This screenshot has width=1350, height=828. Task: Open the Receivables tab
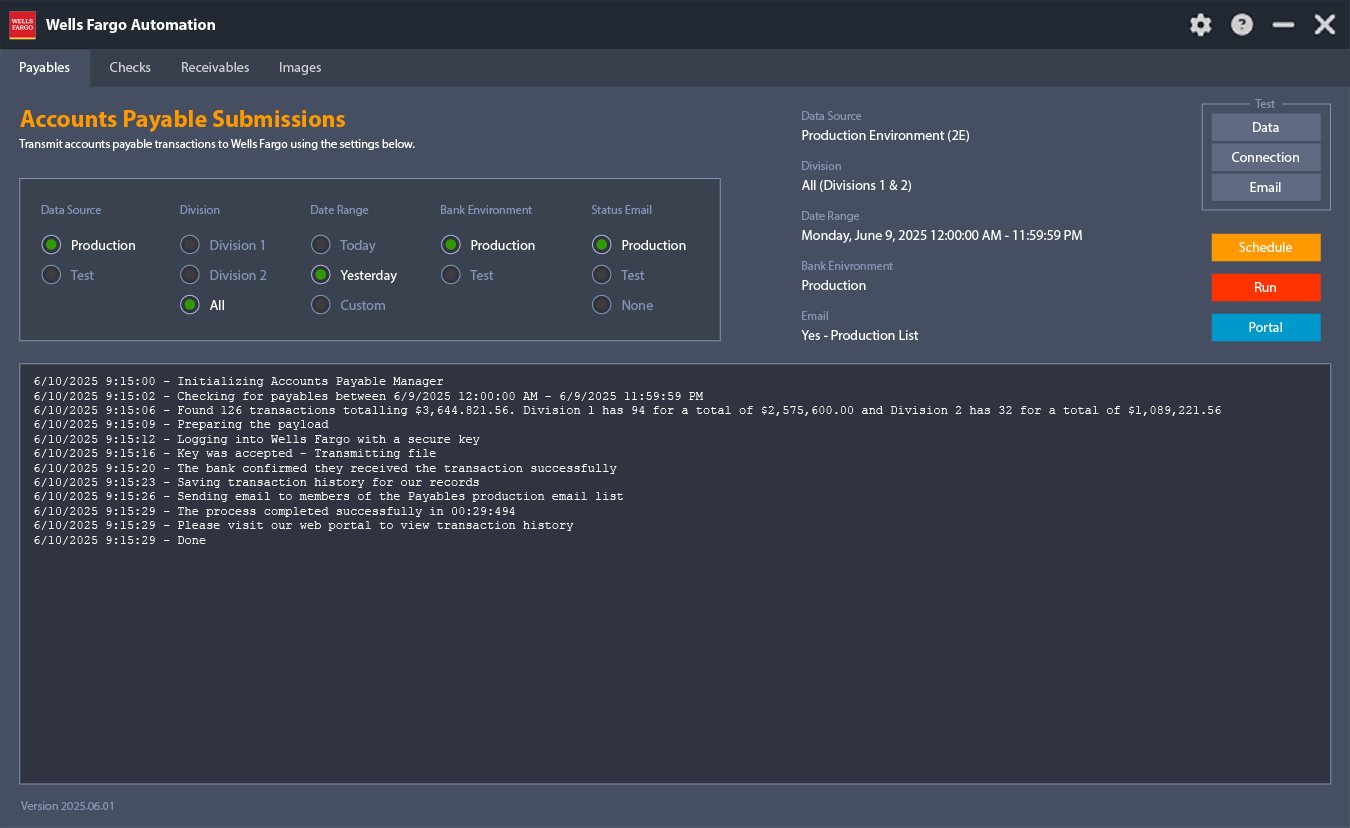pos(215,68)
